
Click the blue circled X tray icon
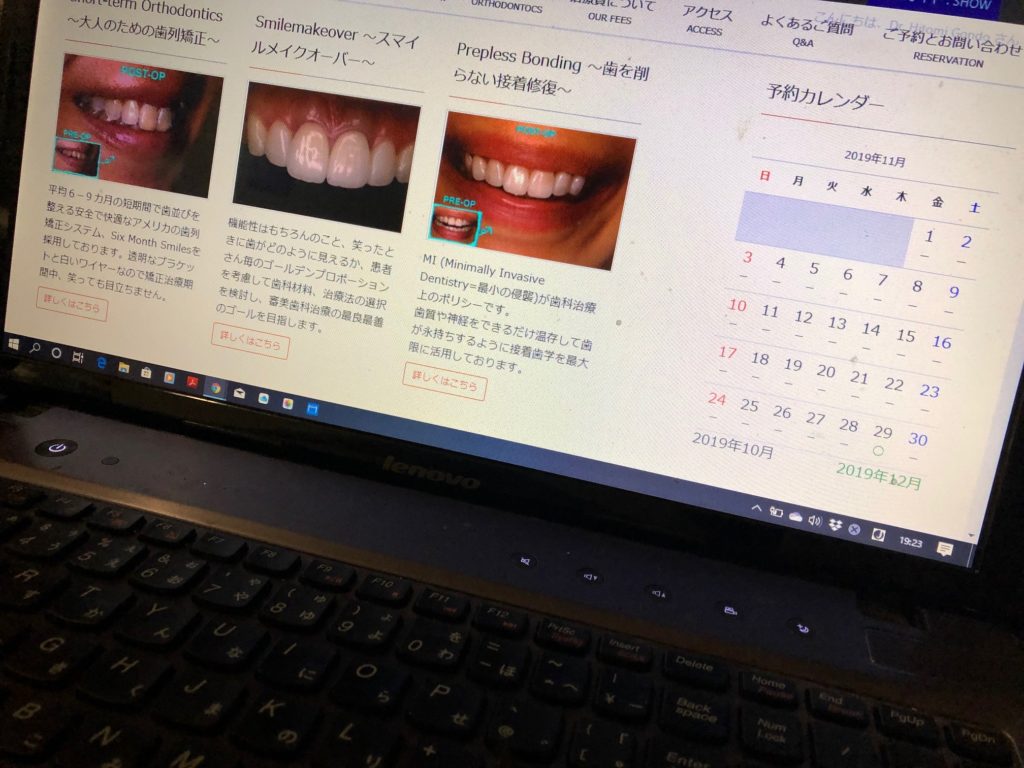coord(854,529)
